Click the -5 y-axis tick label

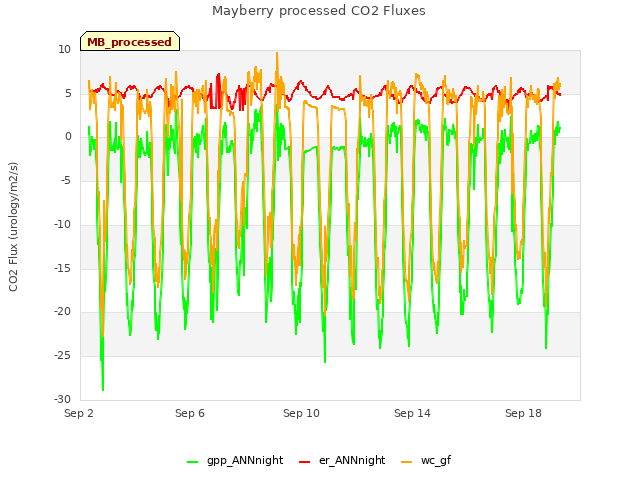click(66, 180)
